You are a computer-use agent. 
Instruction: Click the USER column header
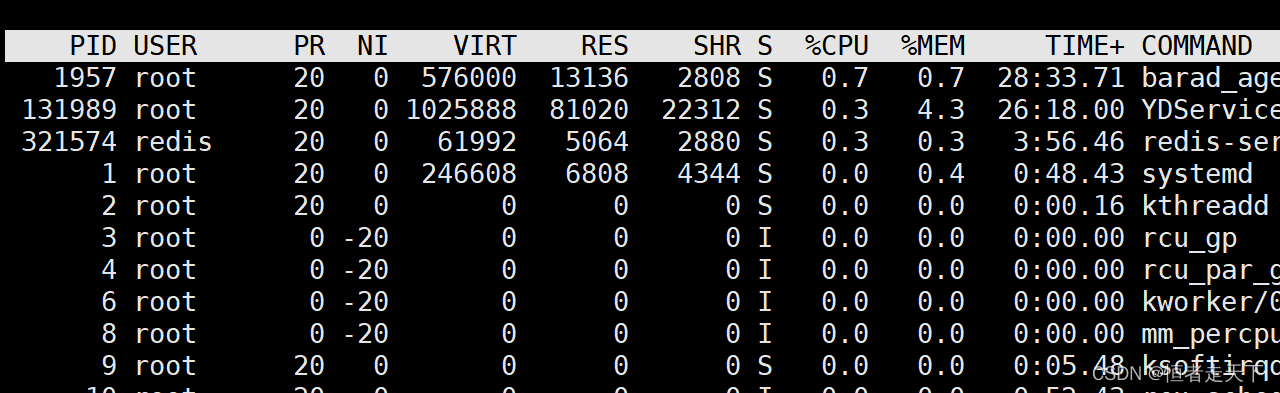pyautogui.click(x=165, y=46)
